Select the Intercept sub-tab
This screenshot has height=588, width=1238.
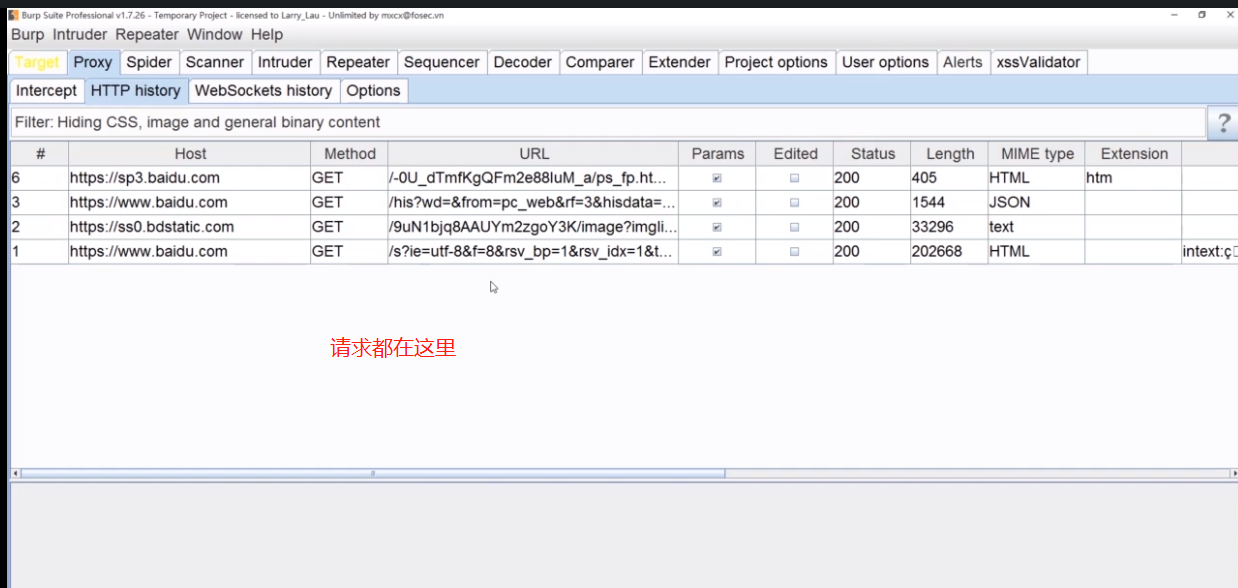point(46,90)
